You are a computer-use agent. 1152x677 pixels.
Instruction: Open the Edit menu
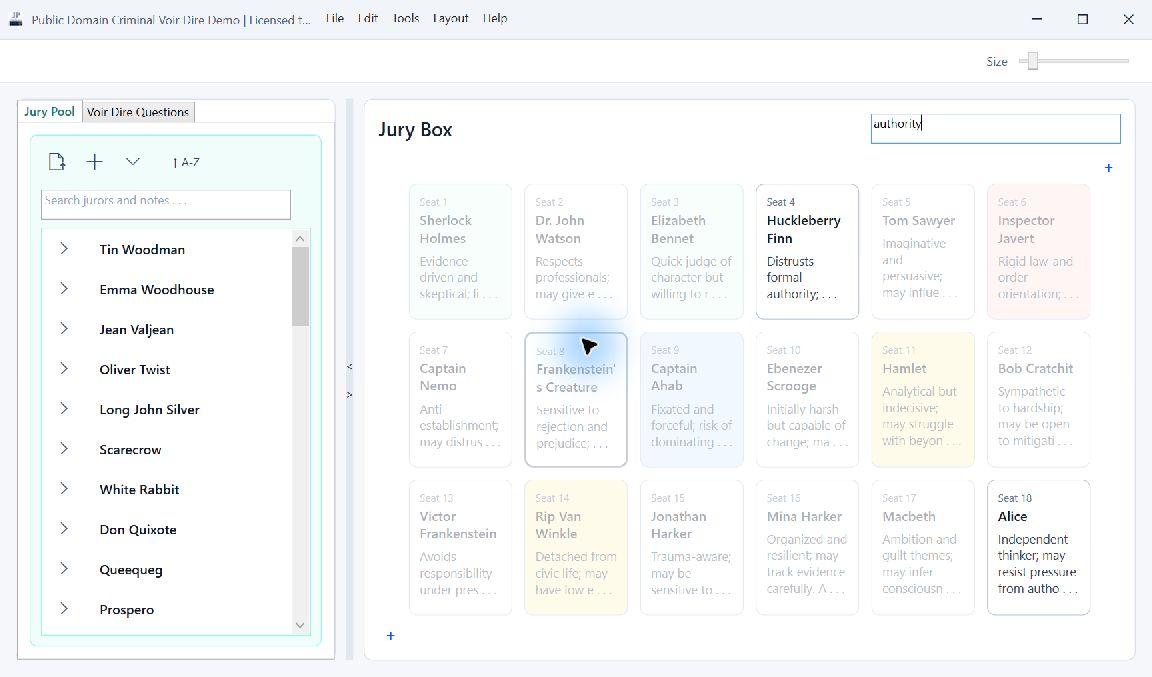[368, 18]
